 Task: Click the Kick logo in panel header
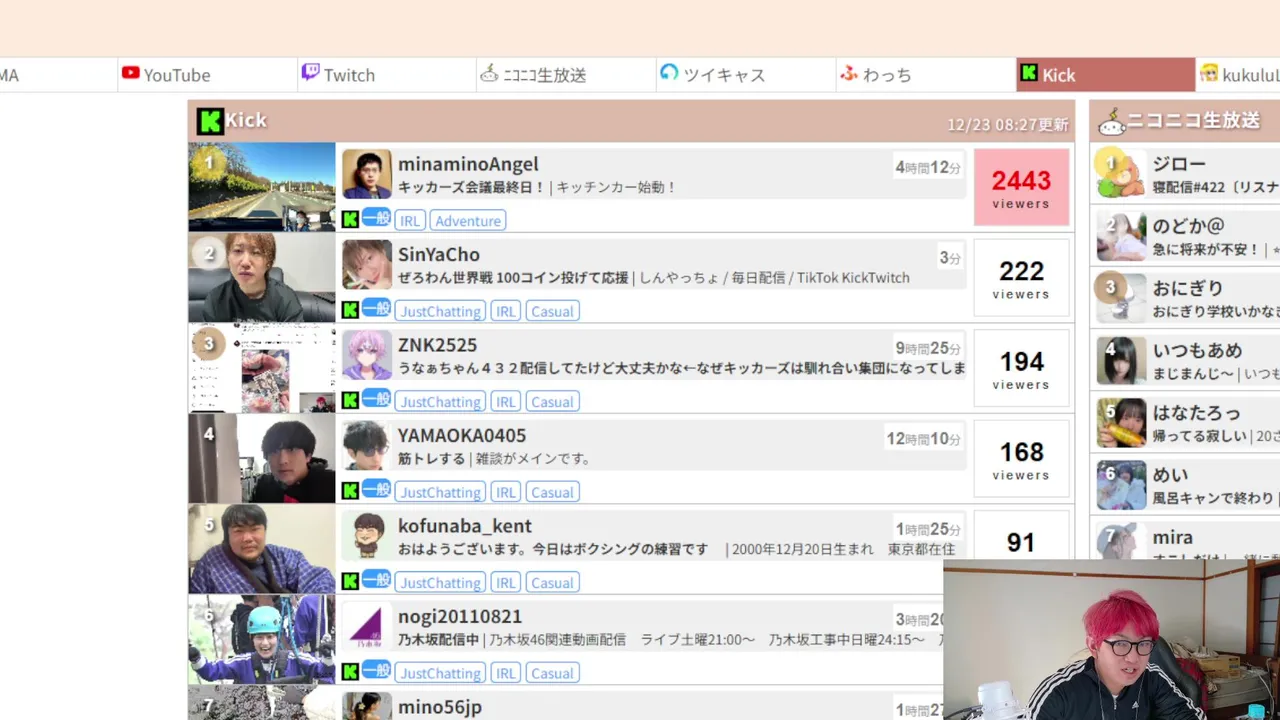point(209,121)
